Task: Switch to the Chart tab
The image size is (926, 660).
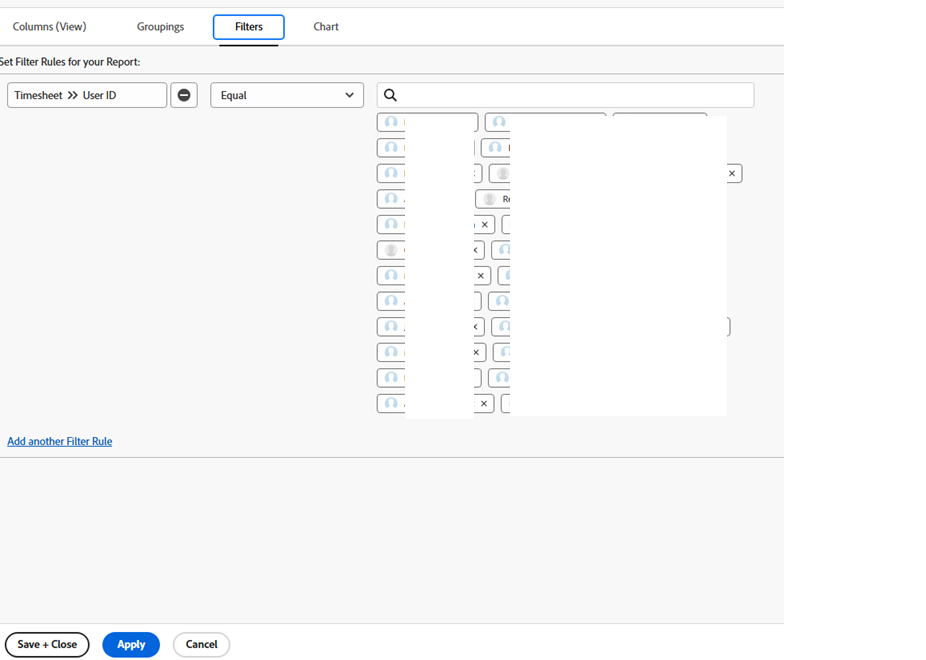Action: [325, 27]
